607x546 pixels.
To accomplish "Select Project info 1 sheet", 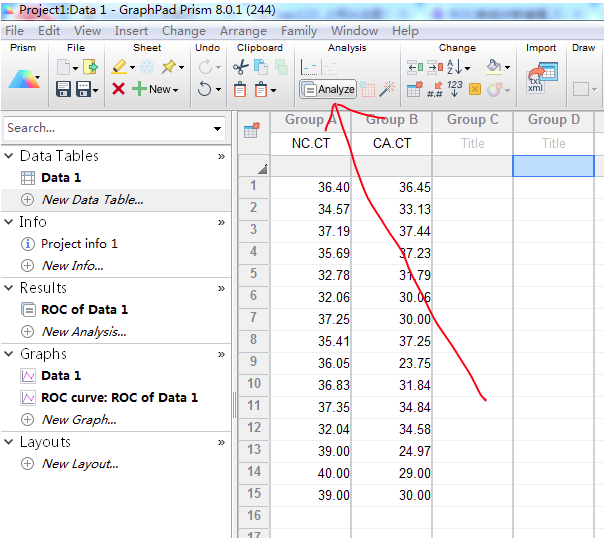I will pos(79,244).
